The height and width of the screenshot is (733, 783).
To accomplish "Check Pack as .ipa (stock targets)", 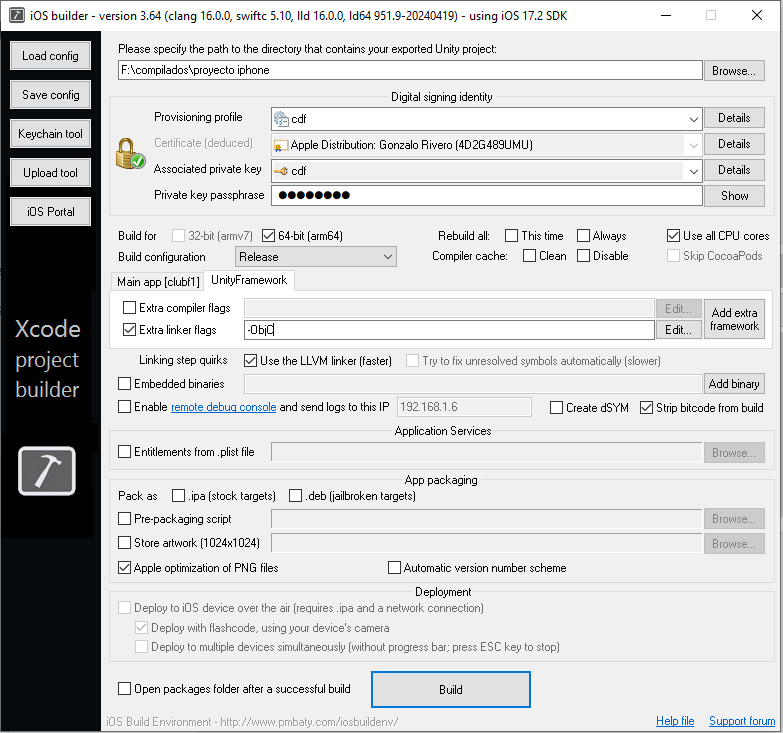I will tap(178, 495).
